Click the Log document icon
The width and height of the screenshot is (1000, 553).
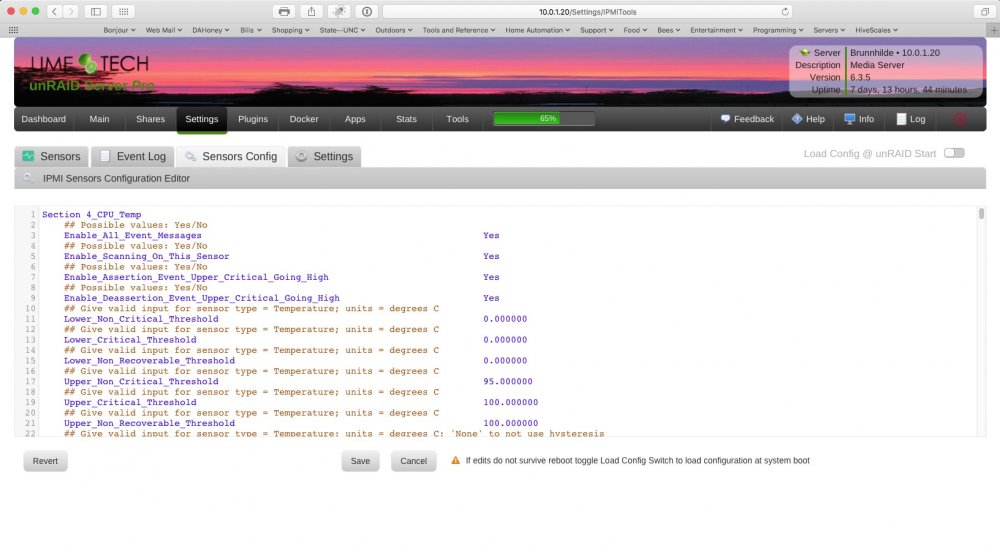[x=901, y=119]
